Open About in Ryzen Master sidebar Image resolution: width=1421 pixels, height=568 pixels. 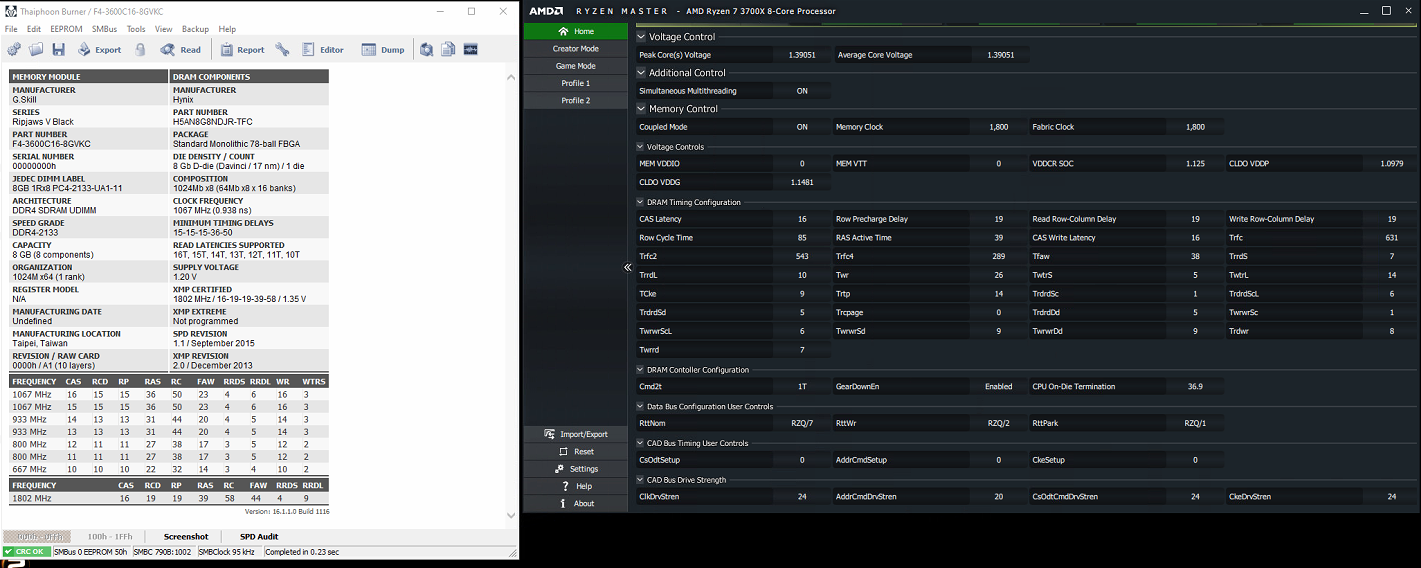click(575, 503)
